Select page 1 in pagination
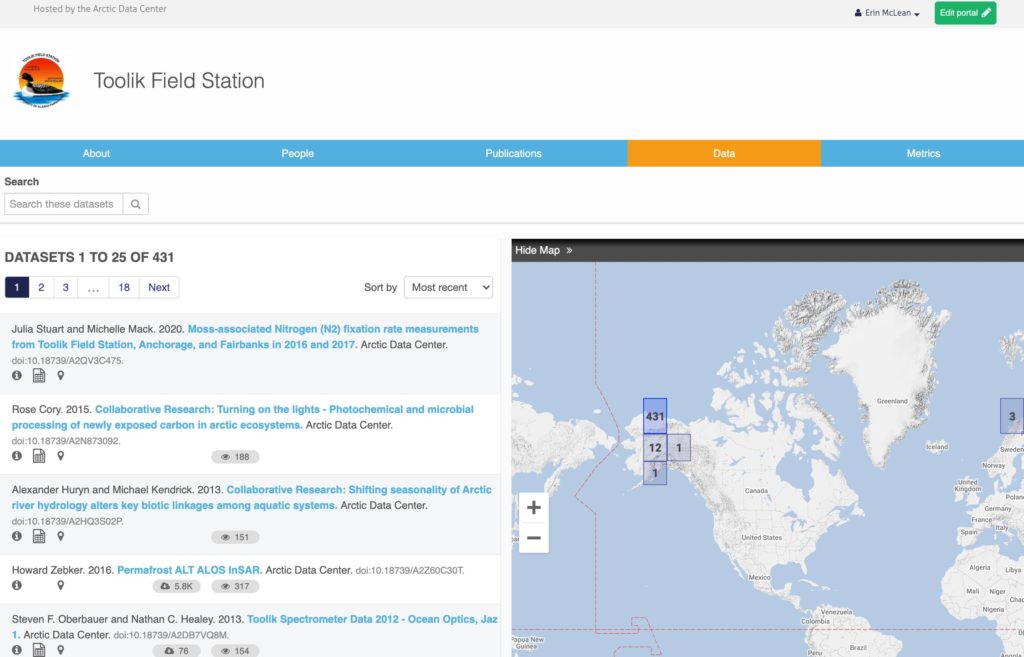 pyautogui.click(x=17, y=287)
